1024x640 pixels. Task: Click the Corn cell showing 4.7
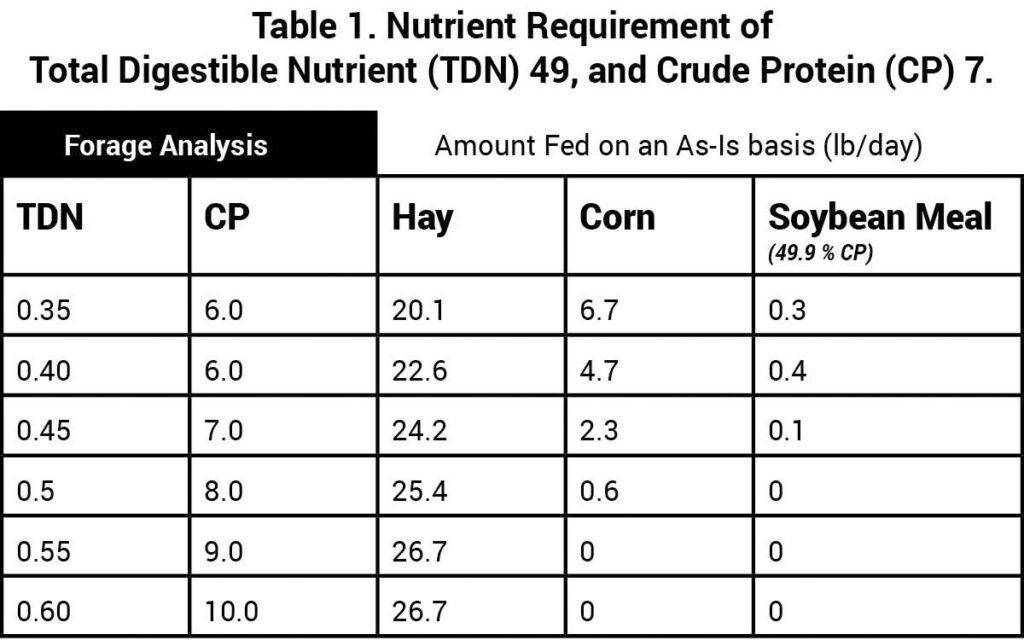coord(600,370)
